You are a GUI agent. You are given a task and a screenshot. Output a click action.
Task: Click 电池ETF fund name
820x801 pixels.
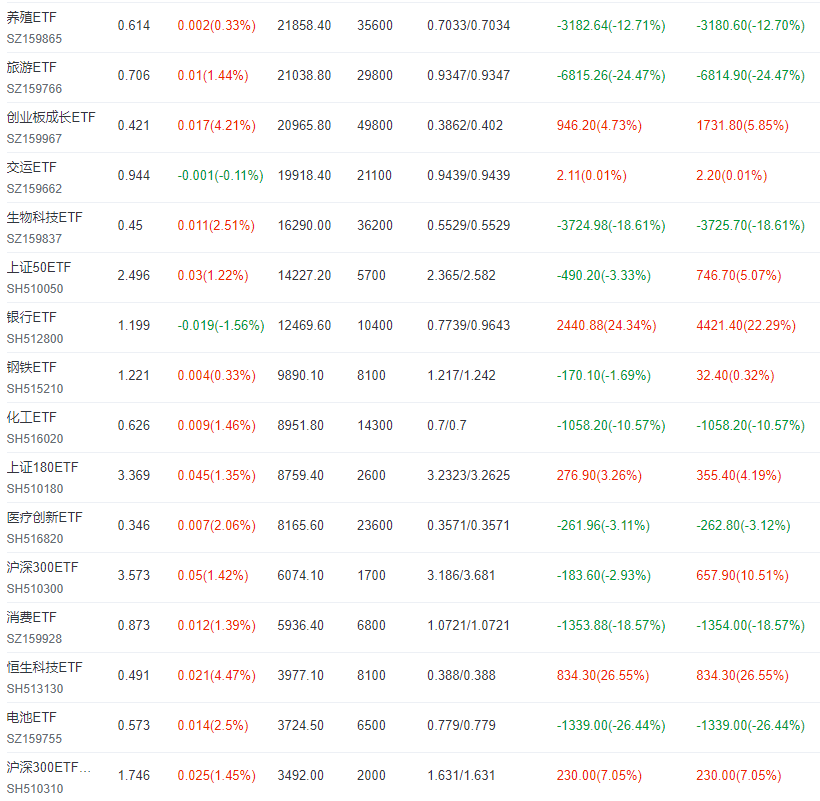click(x=31, y=717)
